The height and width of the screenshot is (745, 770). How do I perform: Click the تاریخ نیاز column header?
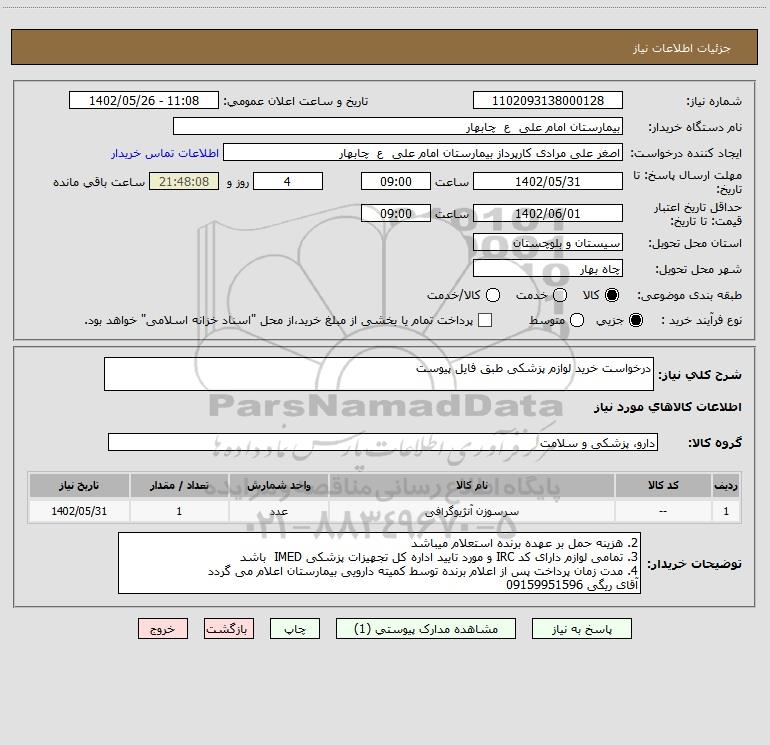(x=79, y=485)
